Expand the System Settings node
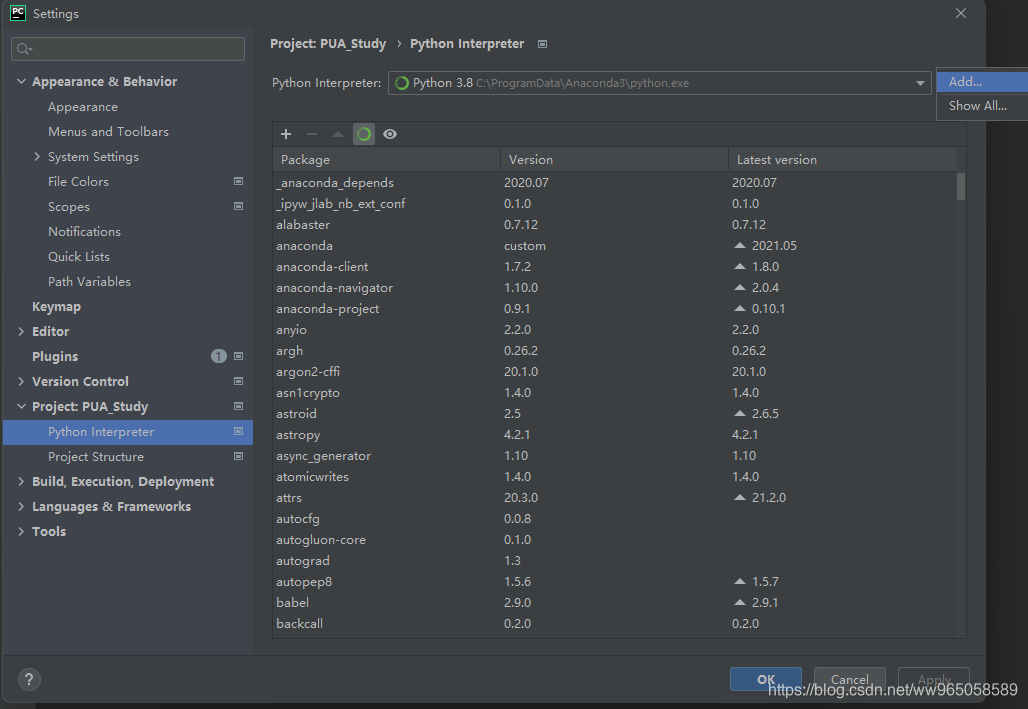Image resolution: width=1028 pixels, height=709 pixels. [37, 156]
